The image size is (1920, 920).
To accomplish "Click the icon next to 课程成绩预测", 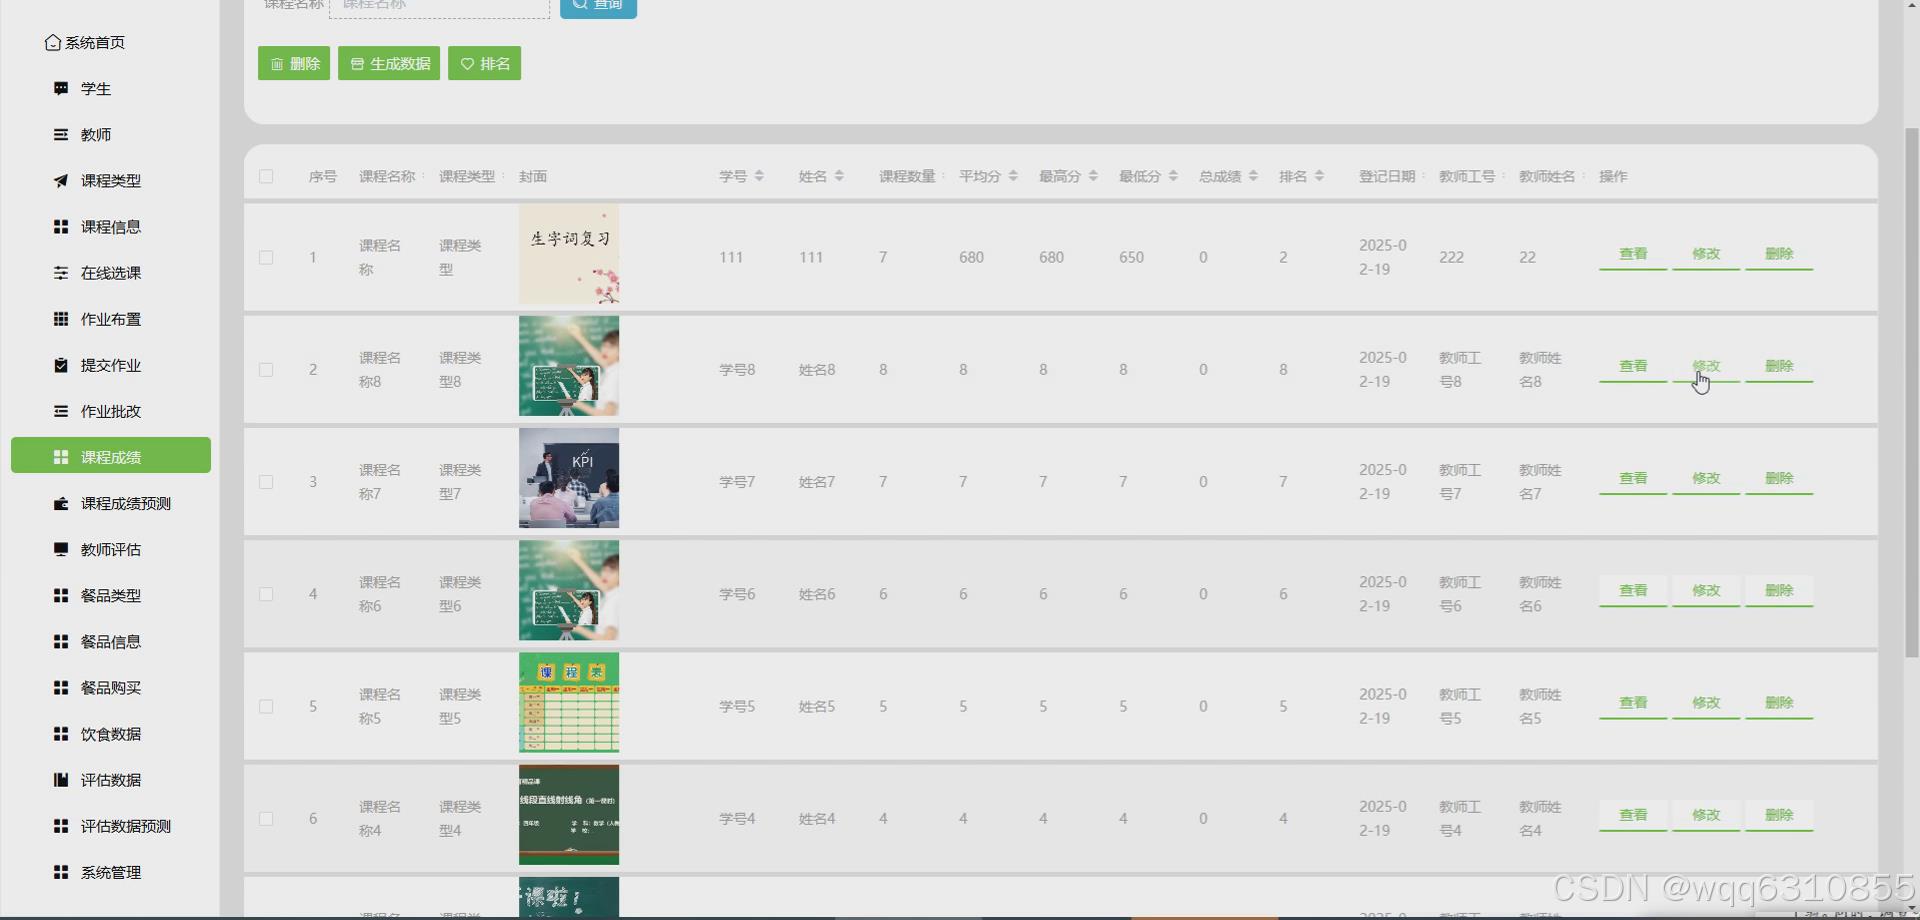I will [x=61, y=503].
